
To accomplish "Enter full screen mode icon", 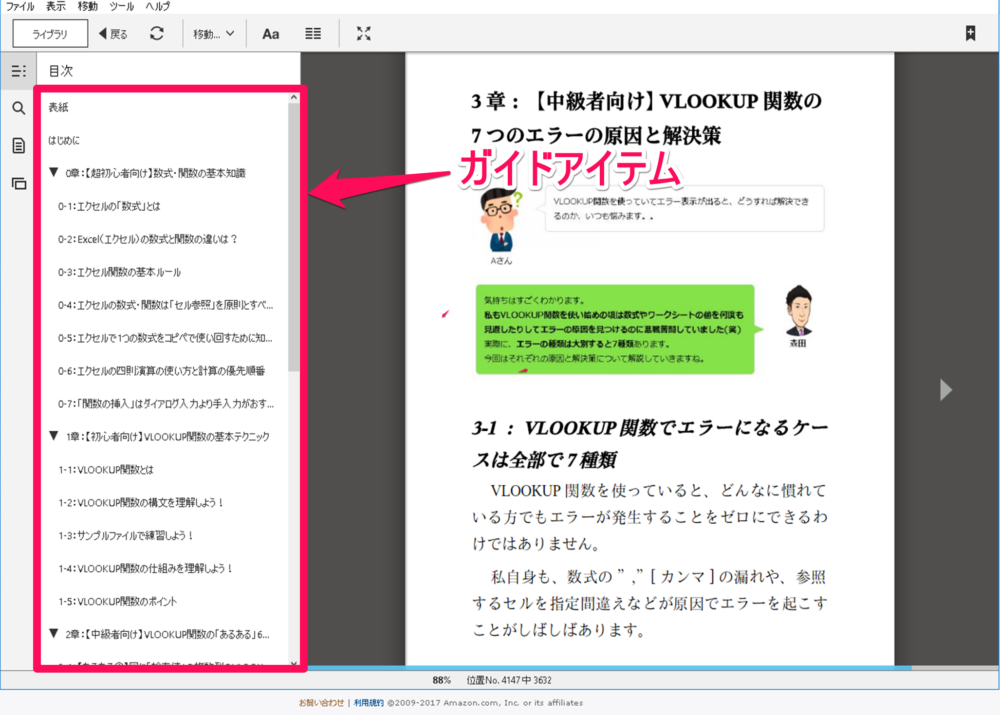I will [x=364, y=33].
